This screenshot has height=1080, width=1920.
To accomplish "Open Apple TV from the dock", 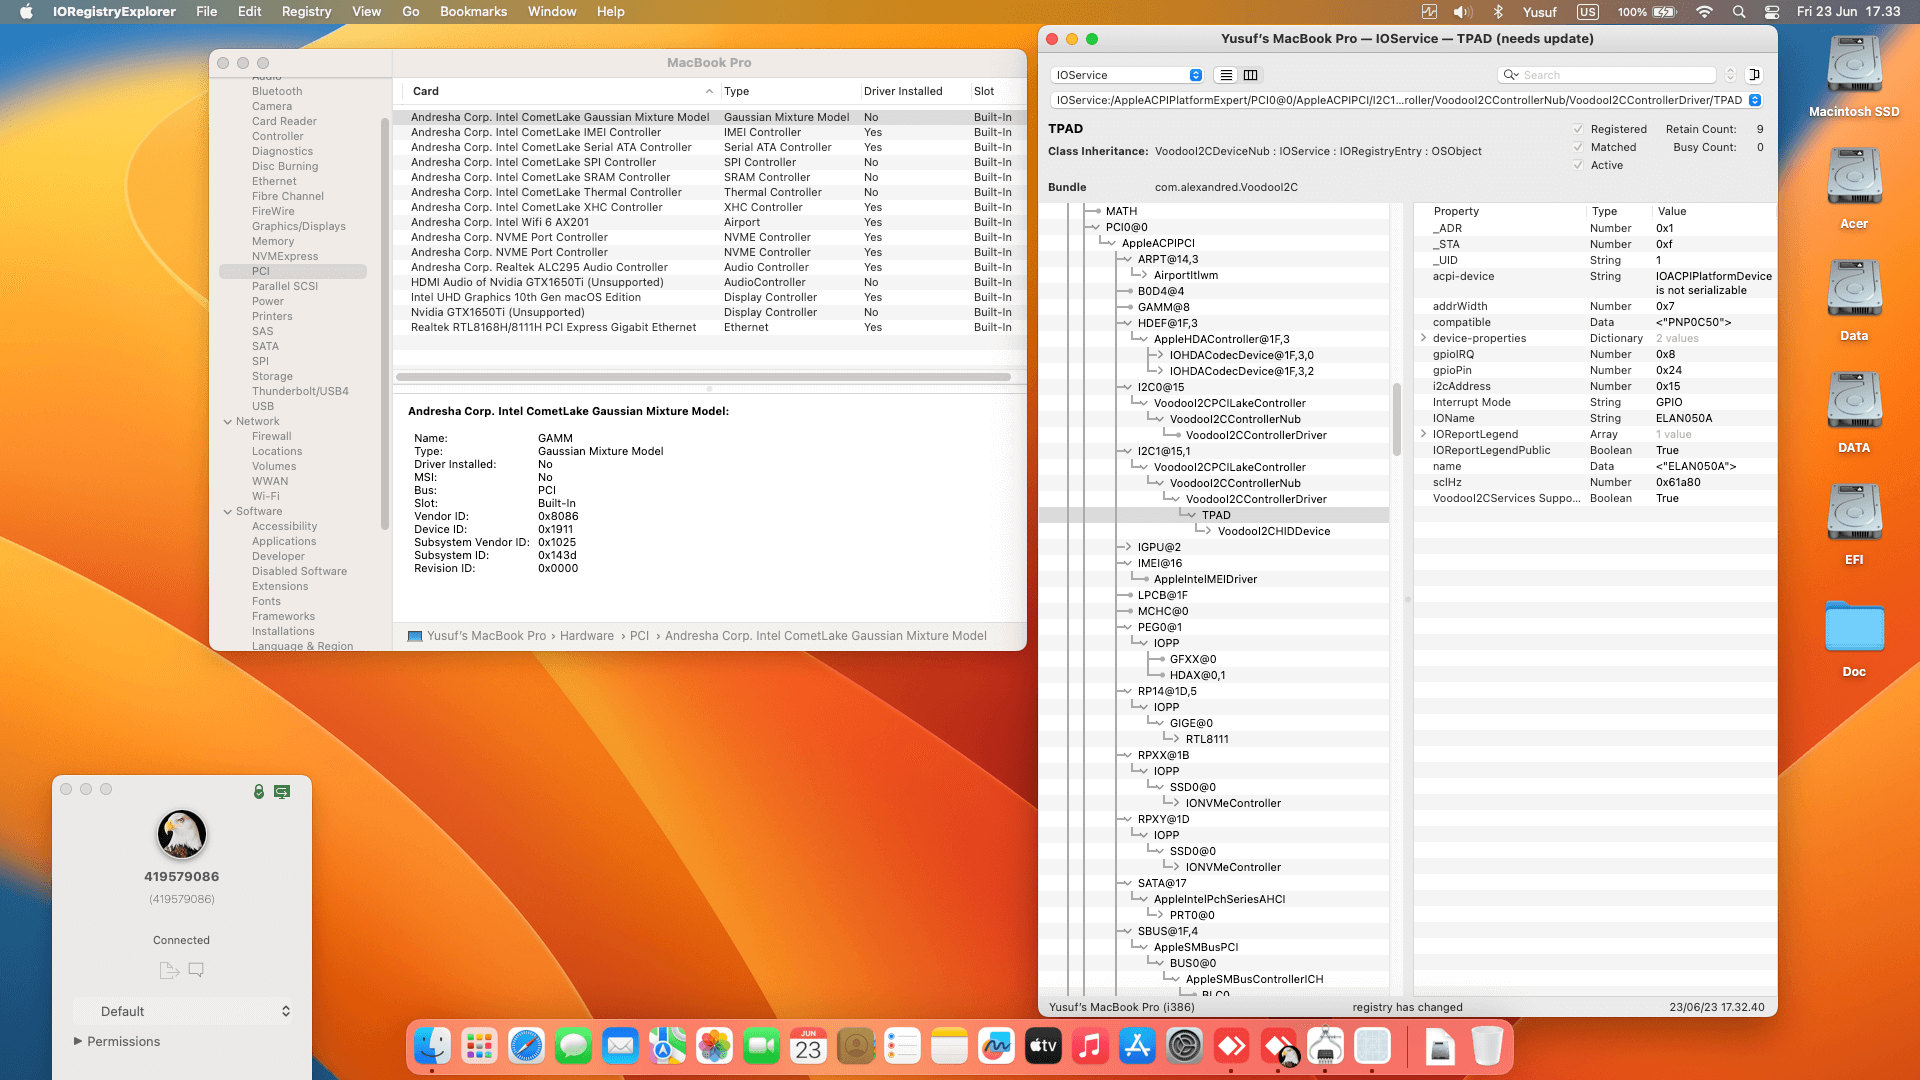I will pos(1043,1047).
